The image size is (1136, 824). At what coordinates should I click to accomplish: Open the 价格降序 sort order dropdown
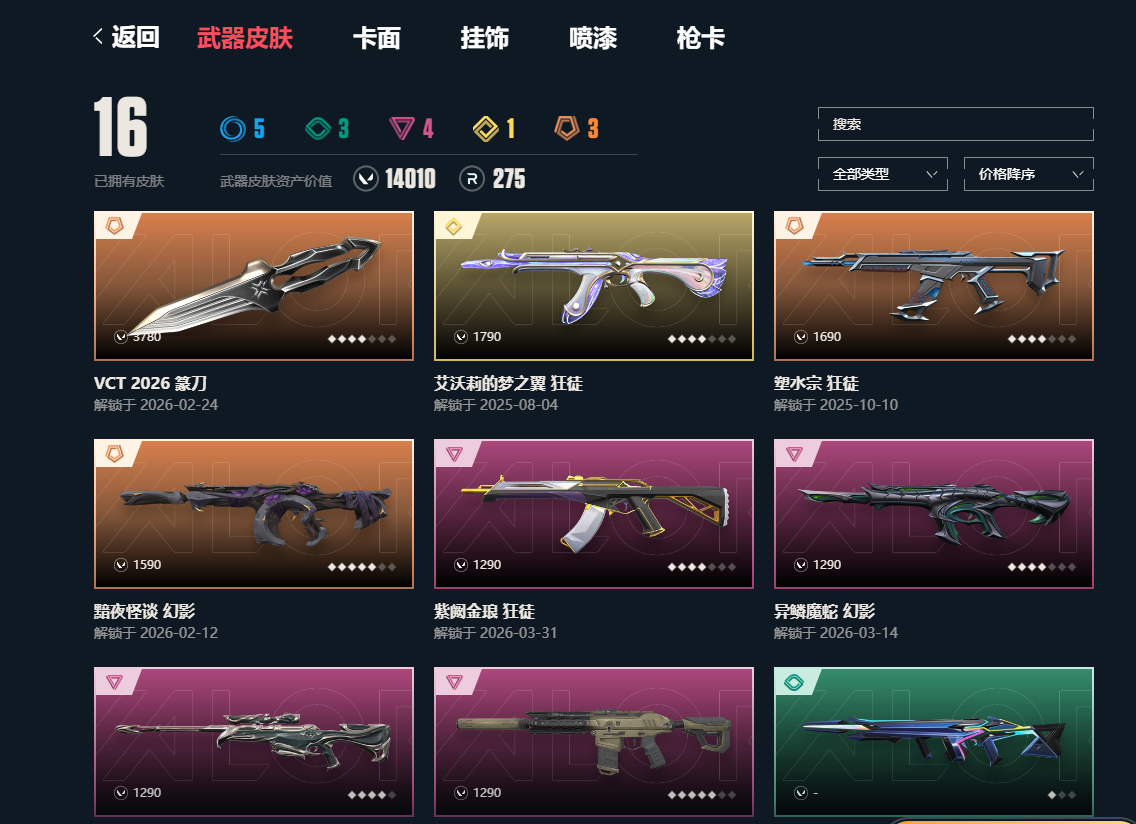click(x=1028, y=174)
